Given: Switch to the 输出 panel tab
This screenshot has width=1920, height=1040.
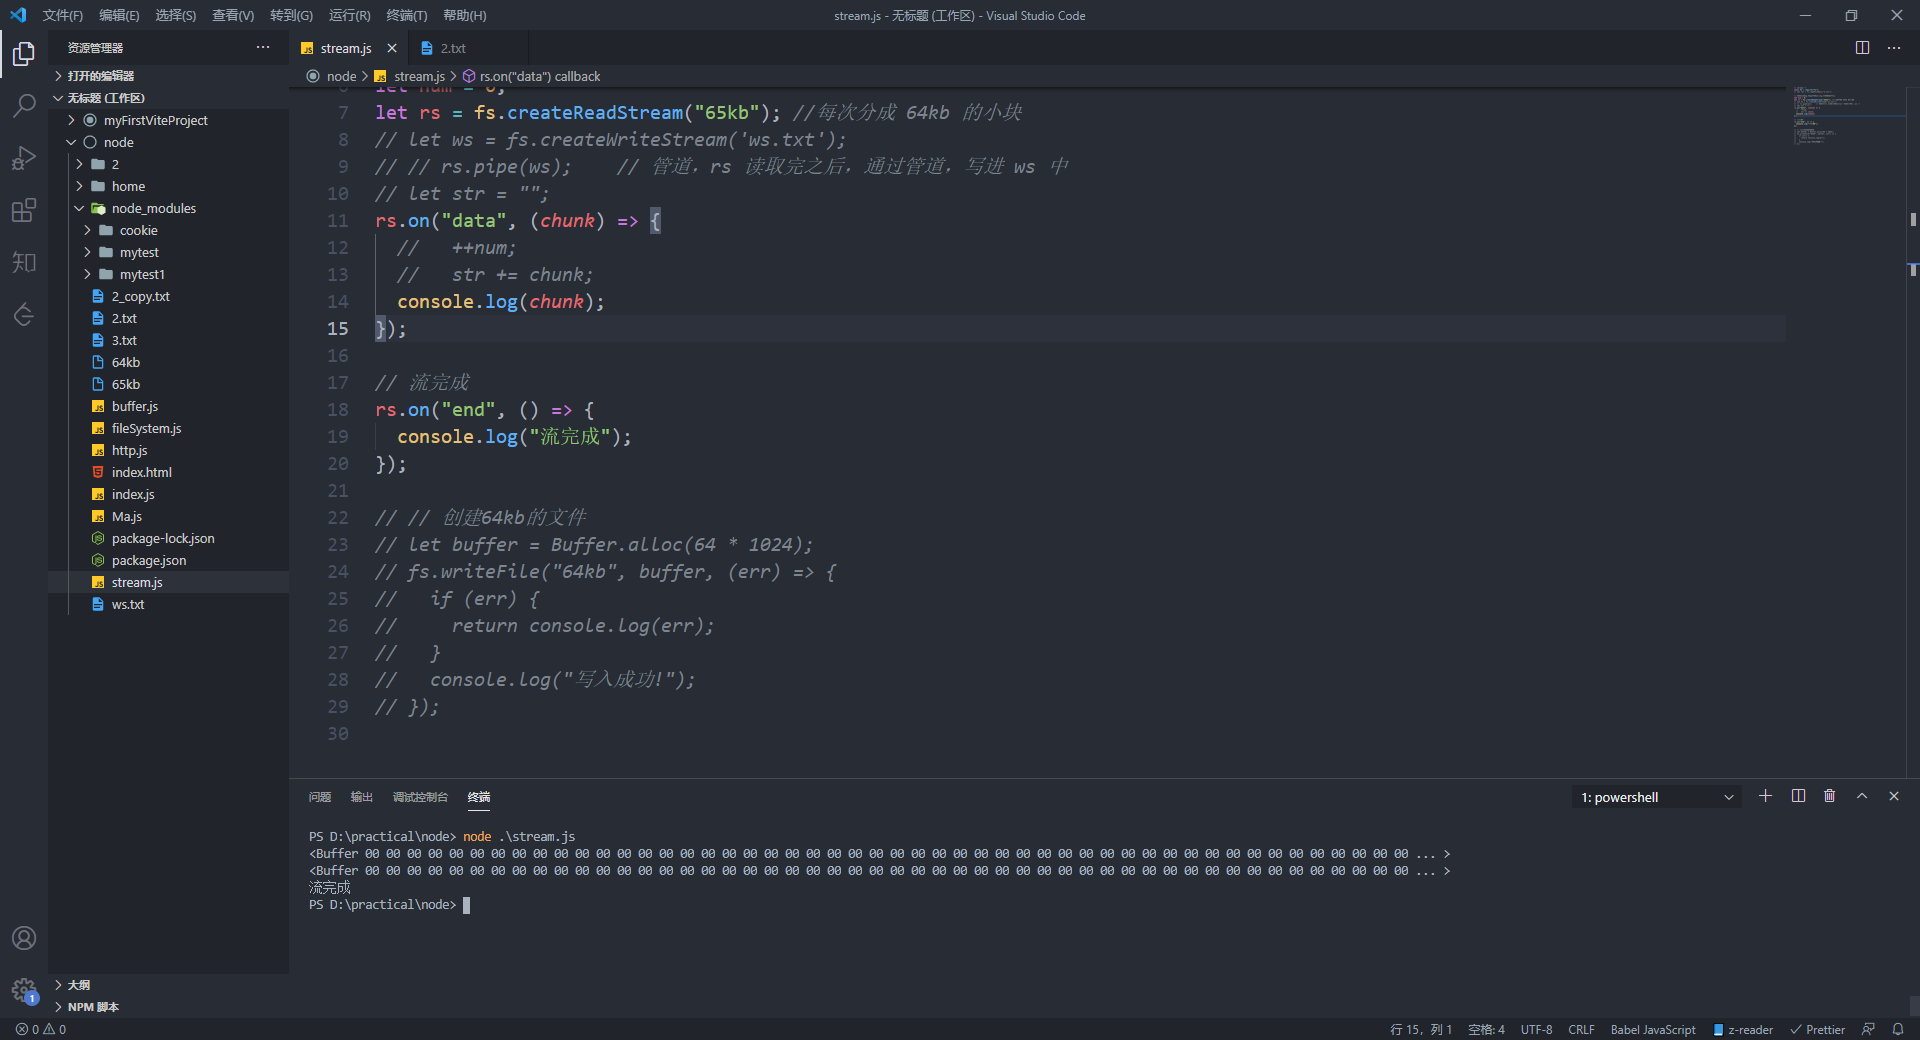Looking at the screenshot, I should [x=362, y=797].
